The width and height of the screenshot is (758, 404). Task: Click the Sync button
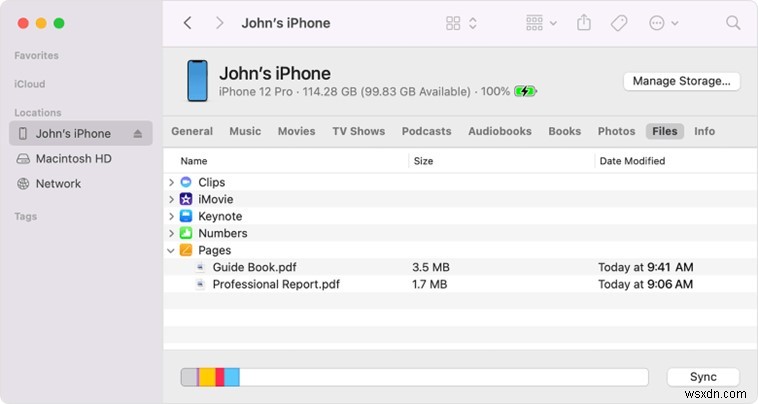pos(703,377)
